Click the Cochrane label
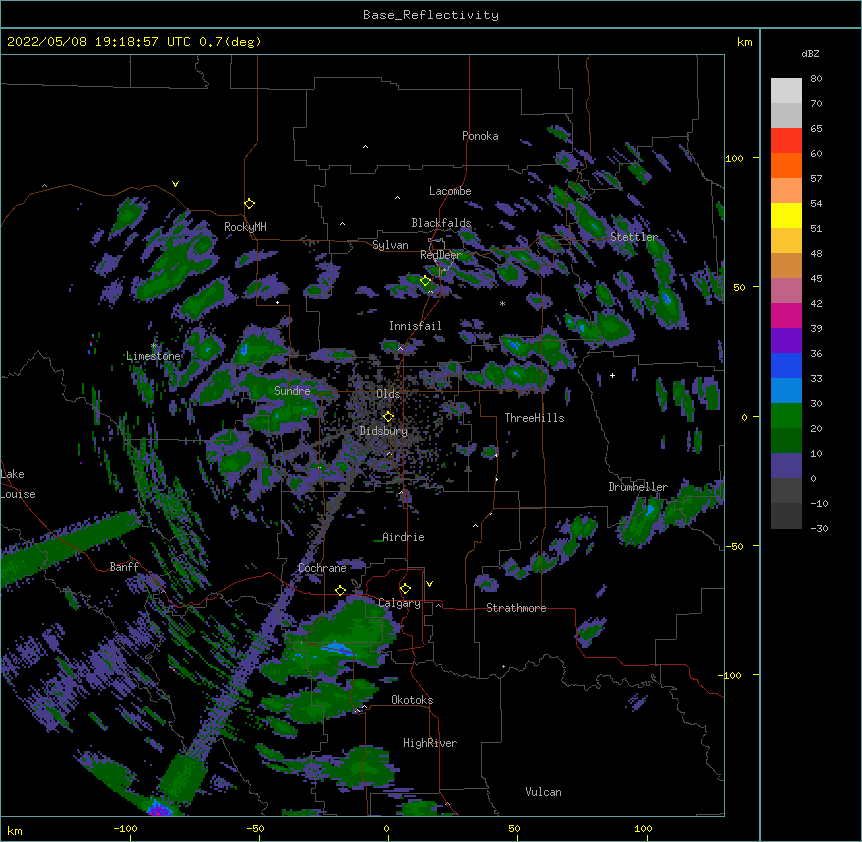Viewport: 862px width, 842px height. pos(322,568)
